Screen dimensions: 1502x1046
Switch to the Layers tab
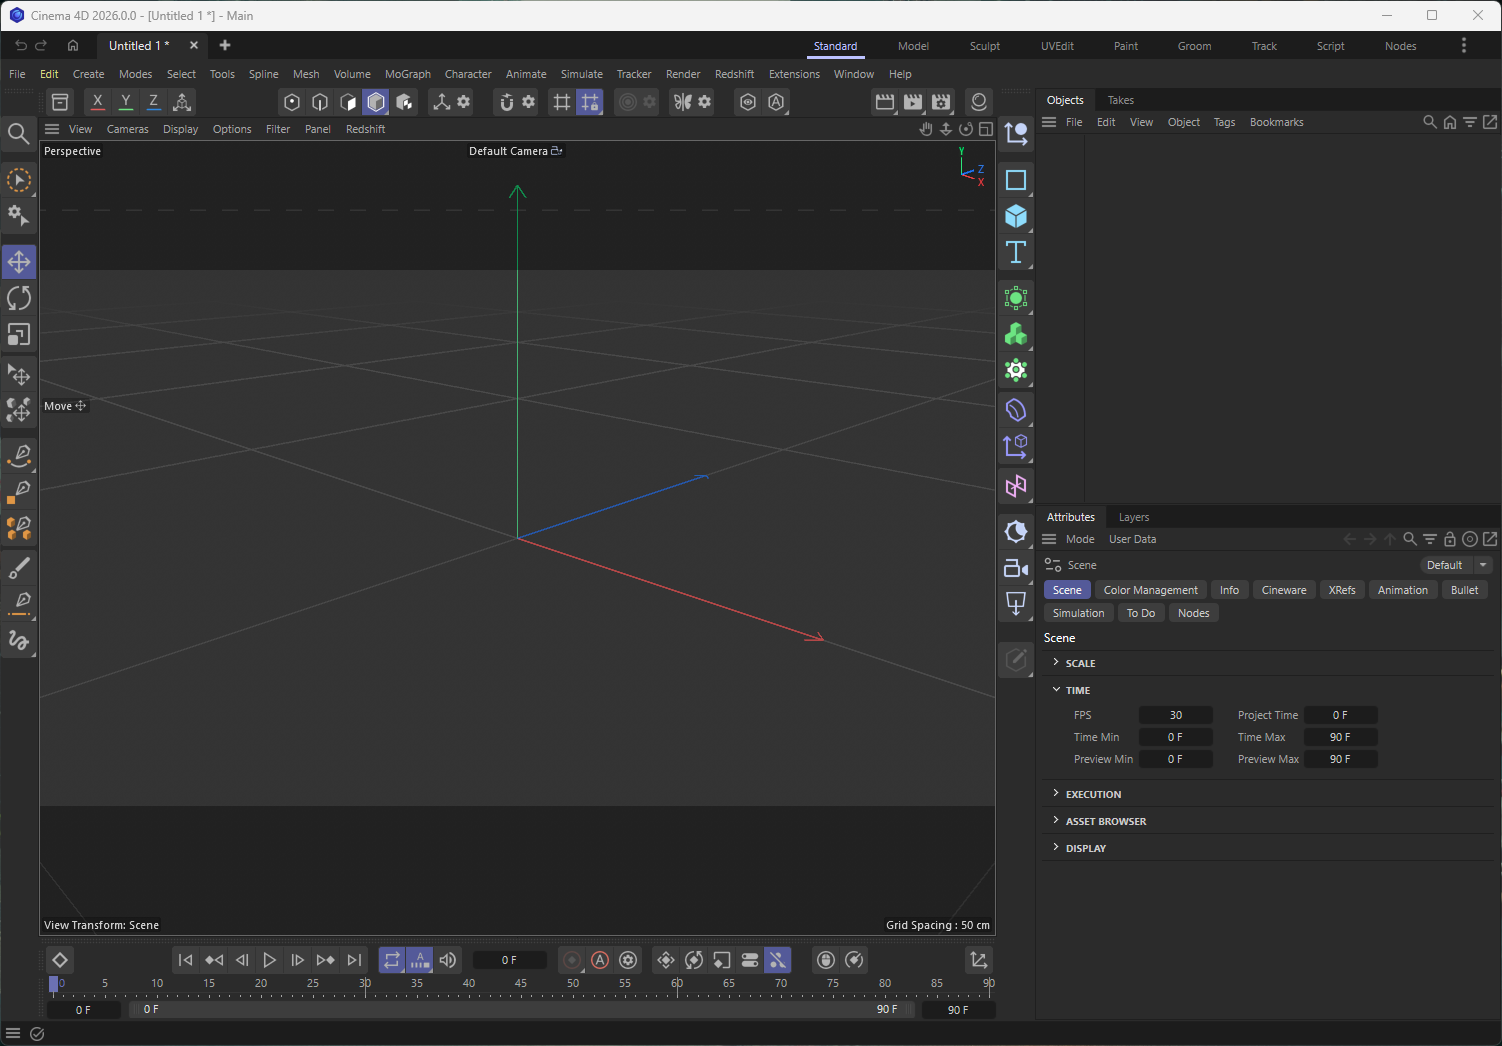pos(1134,517)
